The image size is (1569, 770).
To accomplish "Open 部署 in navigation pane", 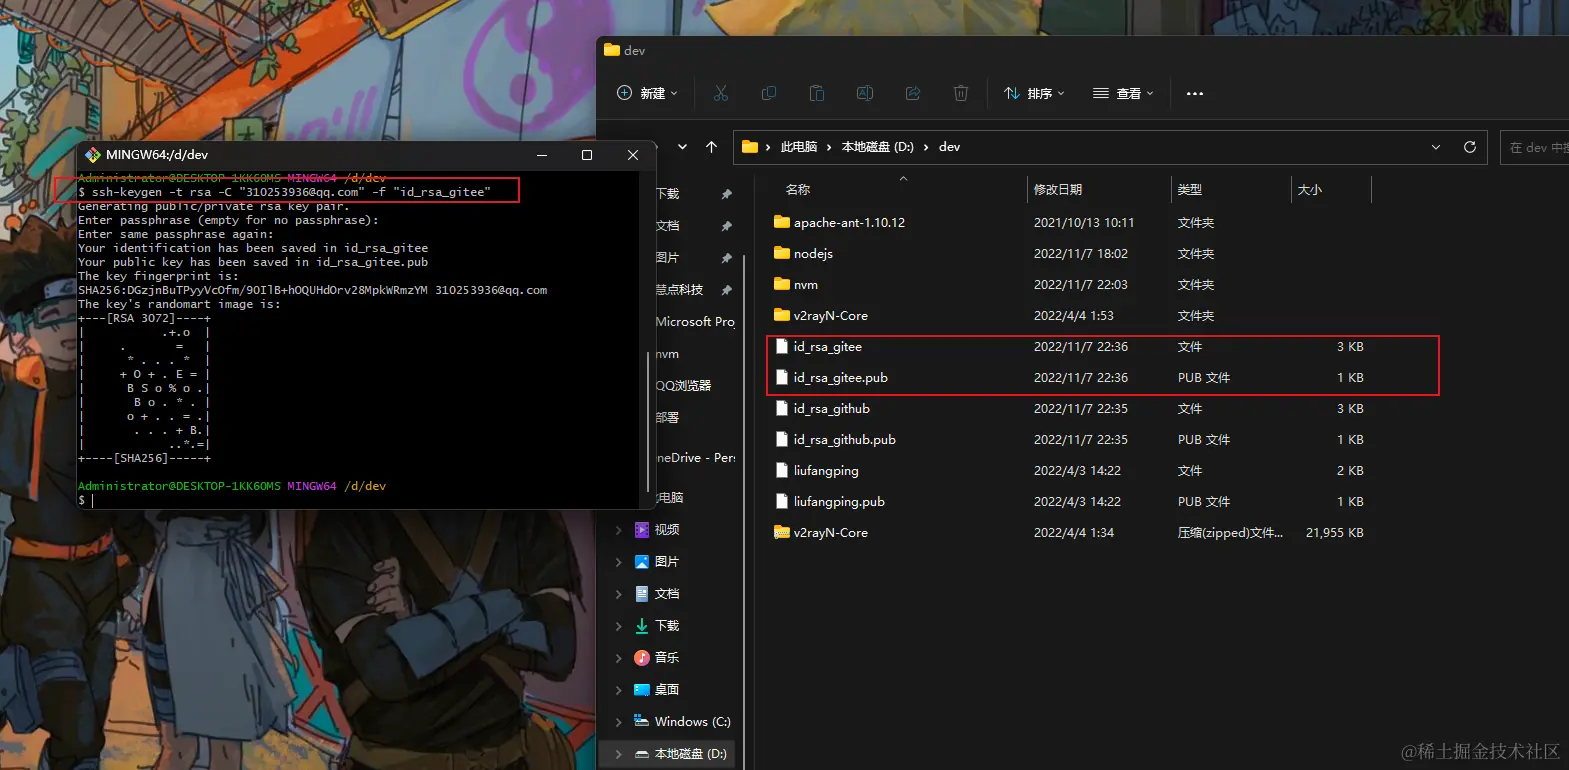I will coord(667,418).
